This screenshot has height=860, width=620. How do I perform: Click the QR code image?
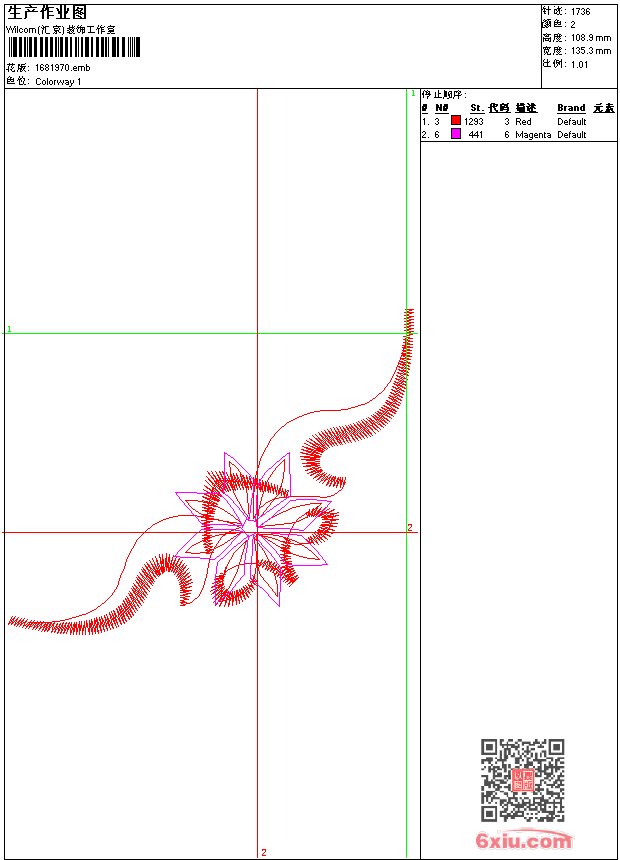point(522,780)
